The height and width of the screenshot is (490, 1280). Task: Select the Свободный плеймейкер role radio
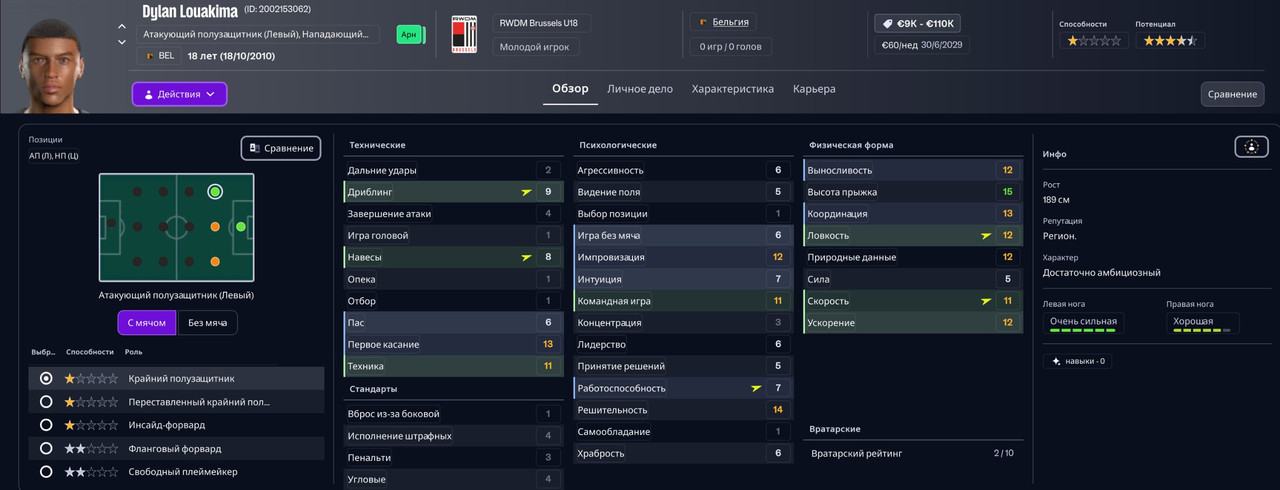point(46,472)
